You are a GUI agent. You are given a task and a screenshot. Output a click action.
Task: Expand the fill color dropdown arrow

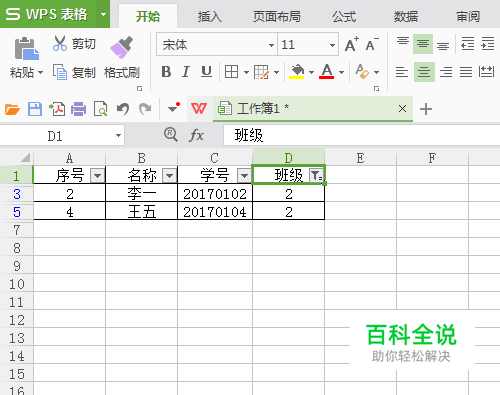311,72
